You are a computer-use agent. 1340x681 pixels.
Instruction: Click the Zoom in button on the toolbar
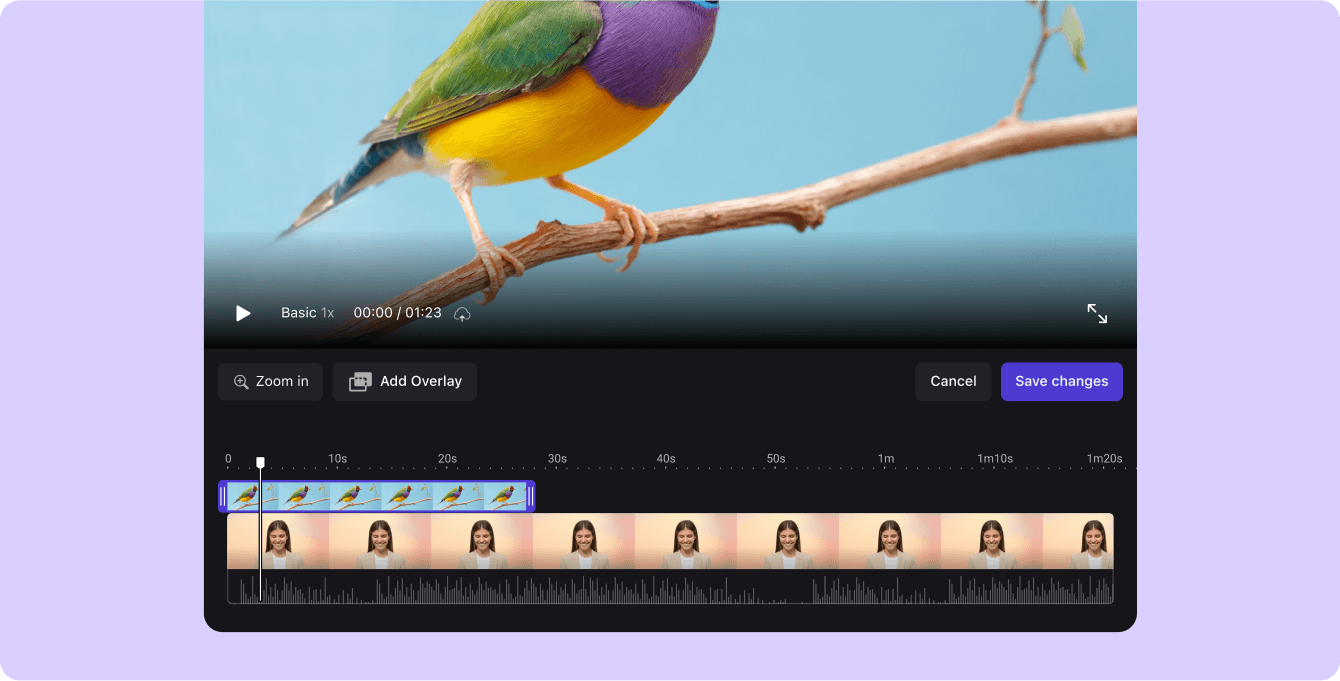click(270, 381)
